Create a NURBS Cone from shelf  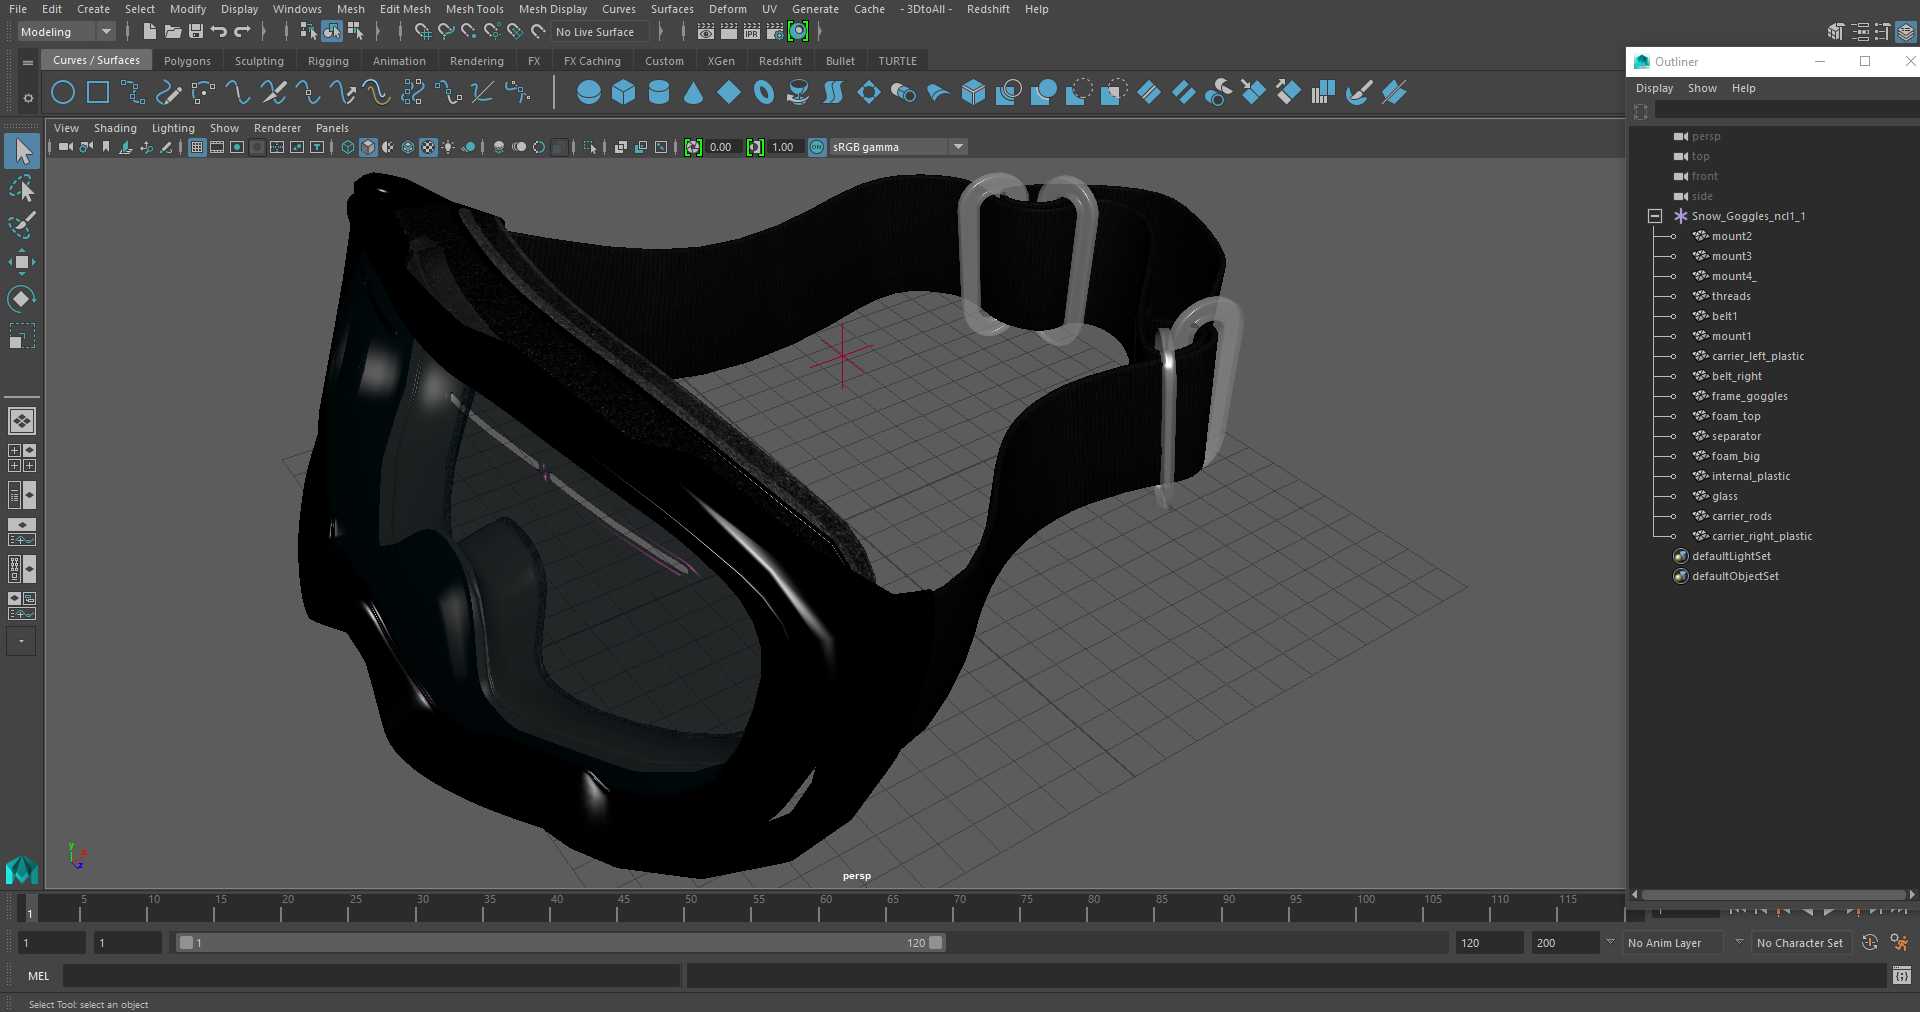click(694, 93)
